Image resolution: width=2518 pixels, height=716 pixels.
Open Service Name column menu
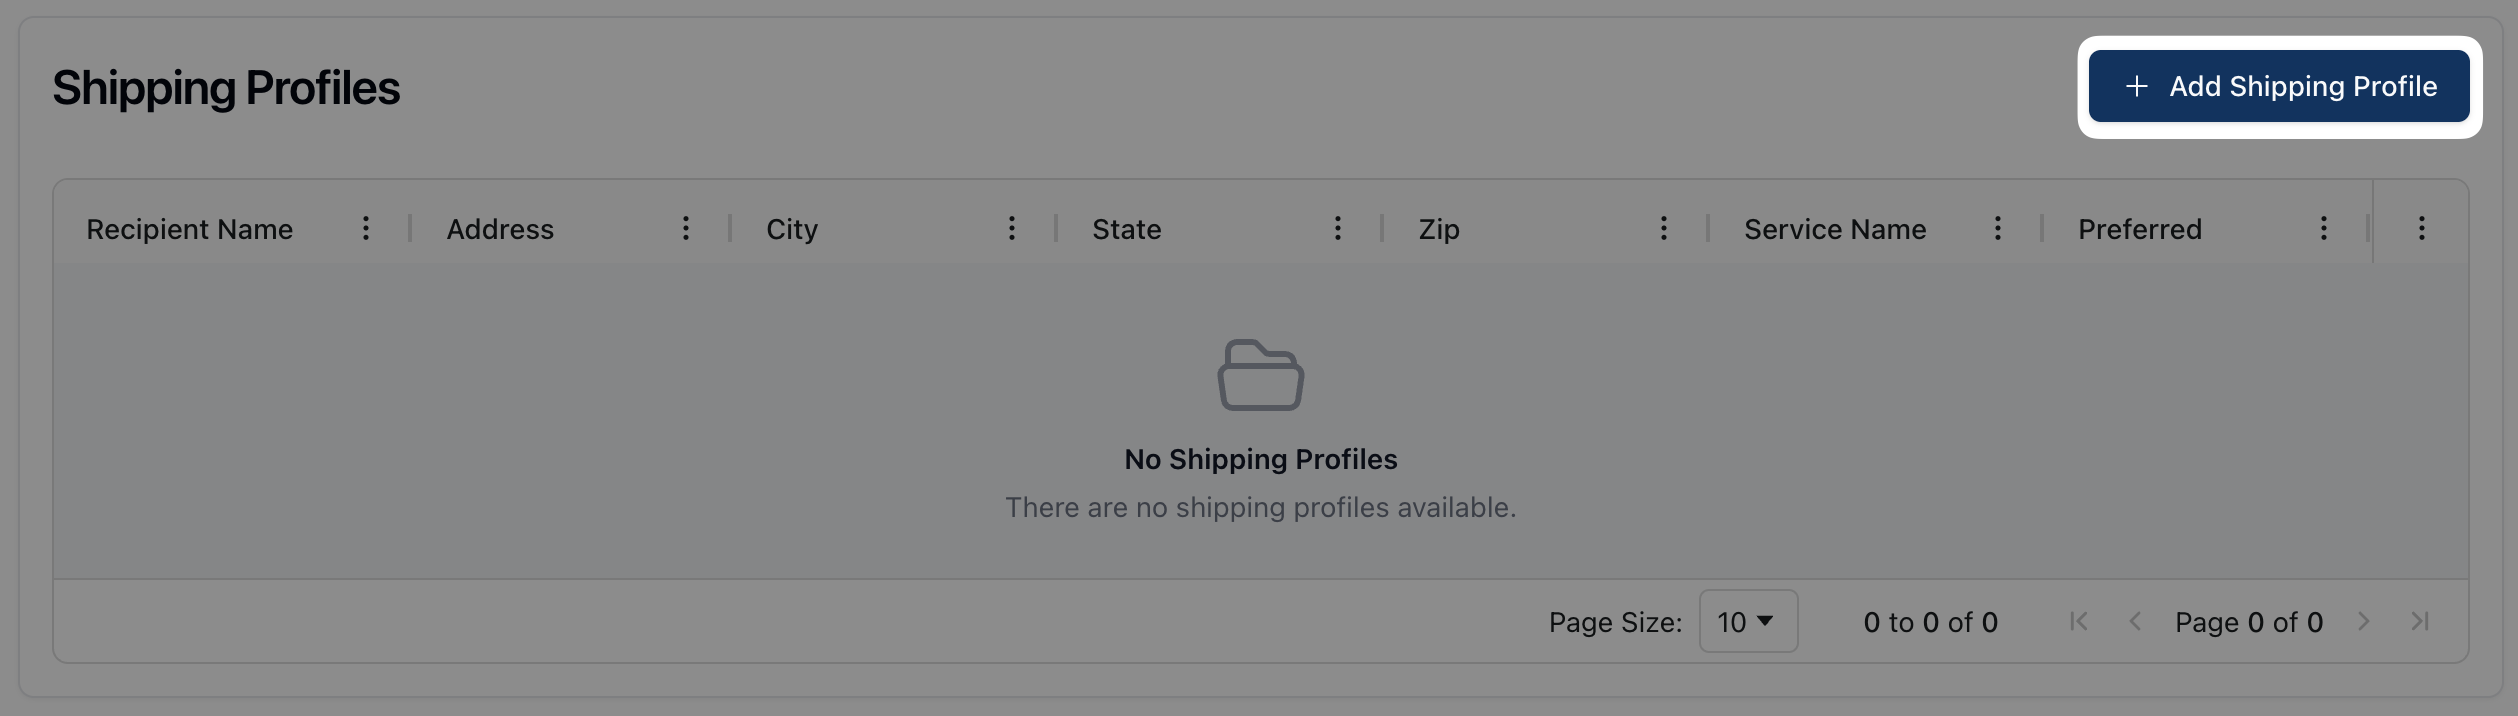1998,229
